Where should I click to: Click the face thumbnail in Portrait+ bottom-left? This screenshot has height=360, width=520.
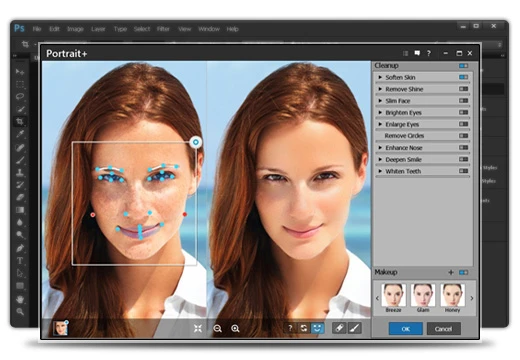[61, 328]
